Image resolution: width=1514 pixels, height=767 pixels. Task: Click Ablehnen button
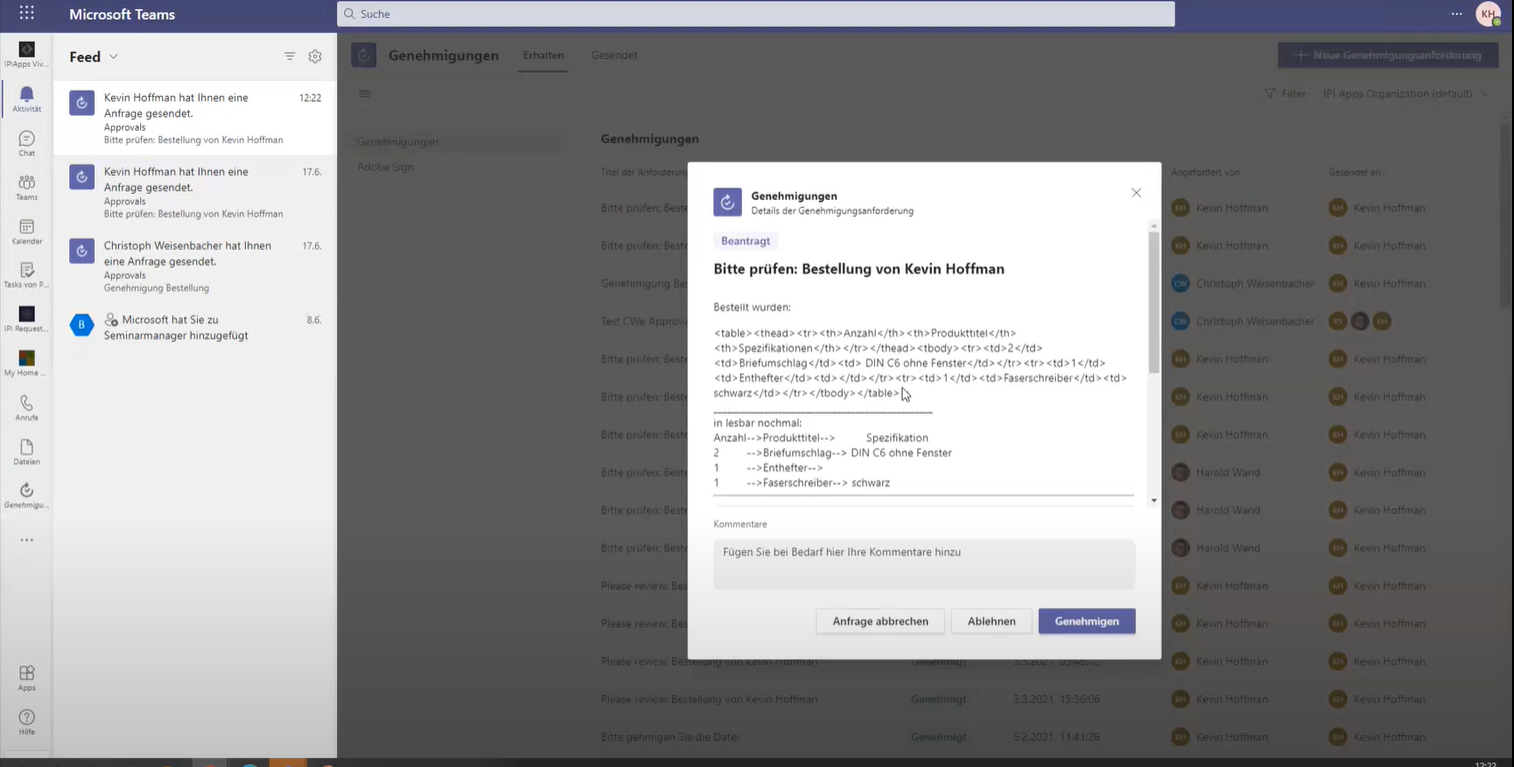pyautogui.click(x=991, y=621)
